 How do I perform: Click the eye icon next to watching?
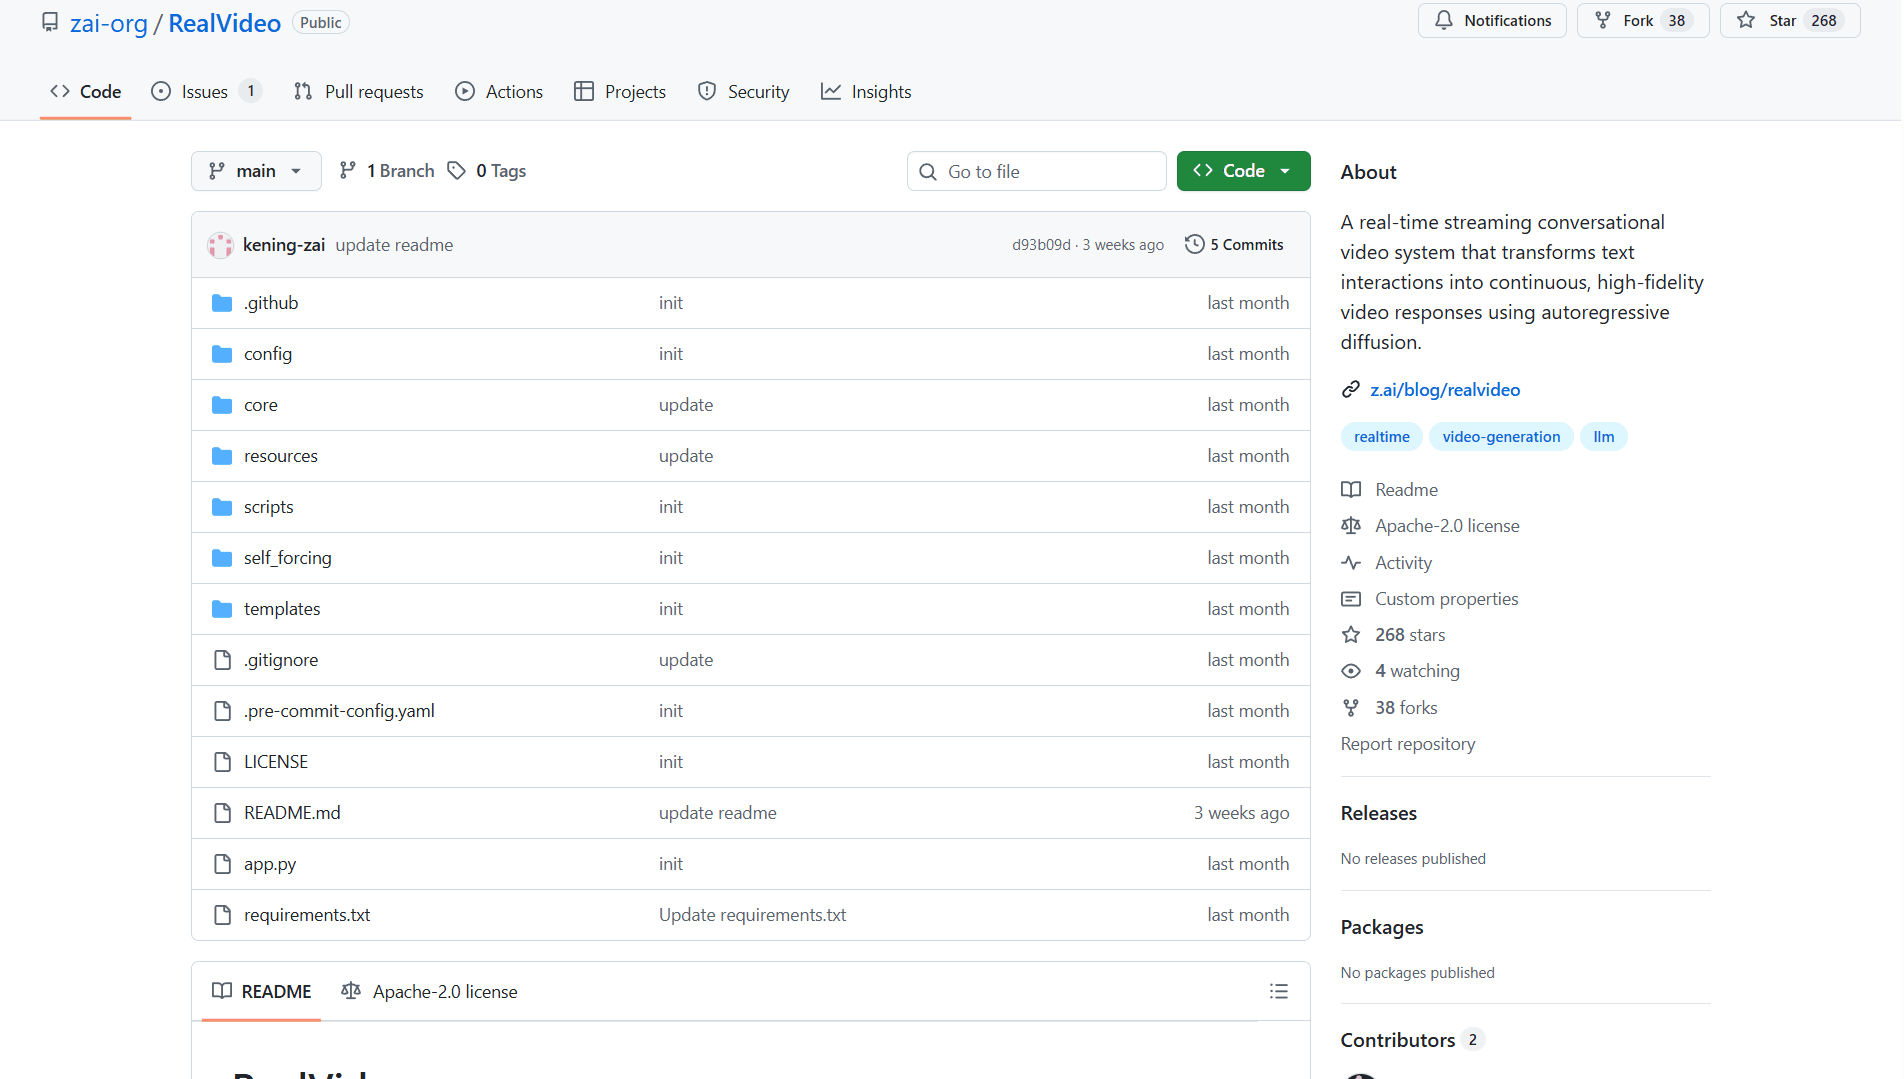pos(1351,671)
